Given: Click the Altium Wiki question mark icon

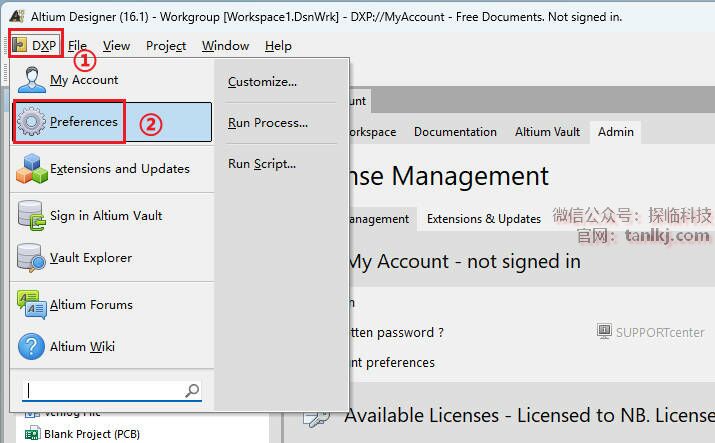Looking at the screenshot, I should [x=31, y=346].
